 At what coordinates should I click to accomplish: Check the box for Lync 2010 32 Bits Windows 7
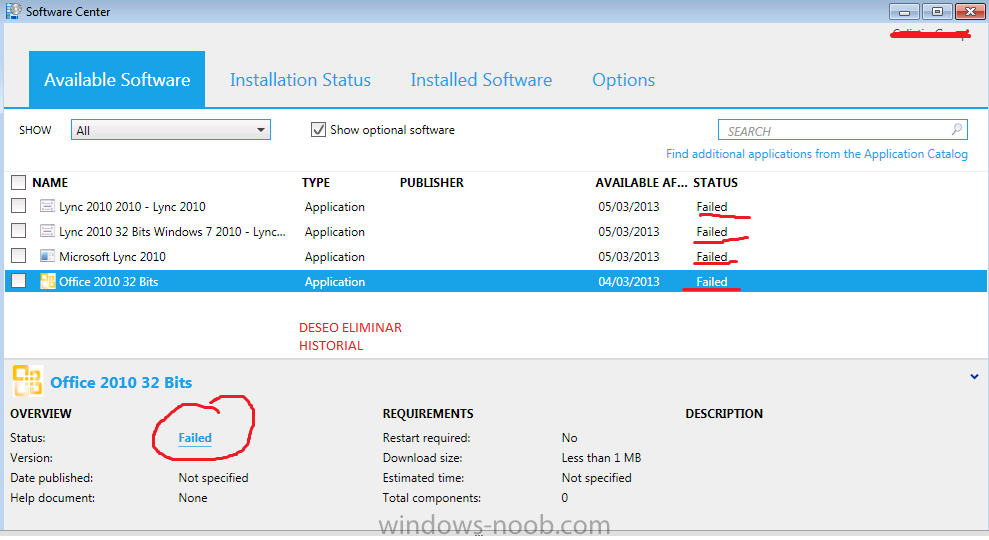click(x=18, y=231)
